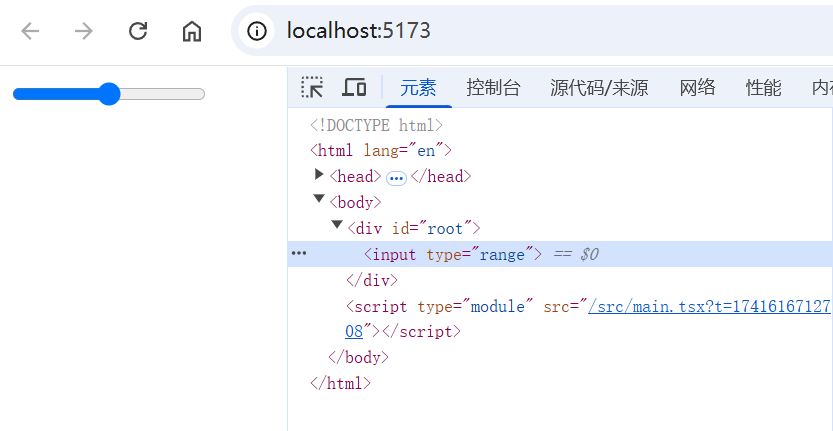Activate the DevTools inspect element picker
833x431 pixels.
tap(312, 87)
